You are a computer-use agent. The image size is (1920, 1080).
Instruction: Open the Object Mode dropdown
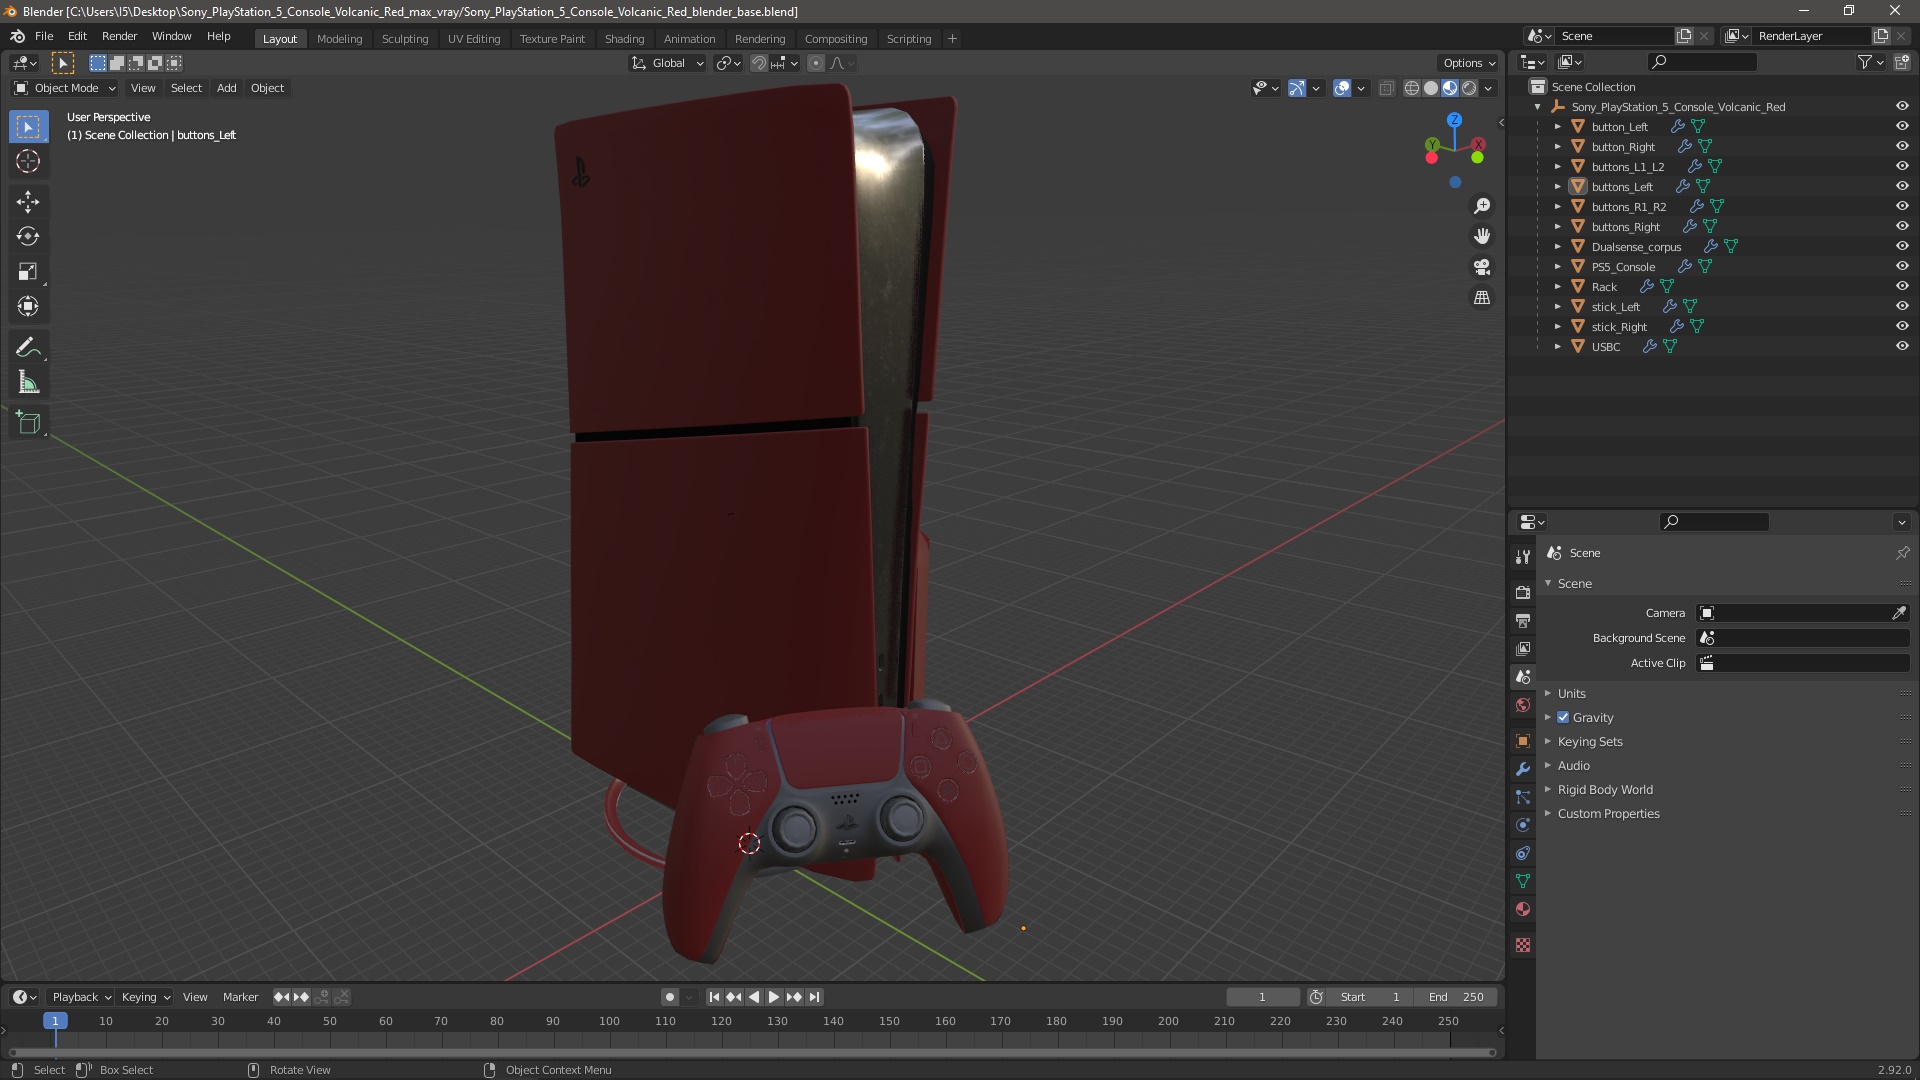click(x=65, y=88)
